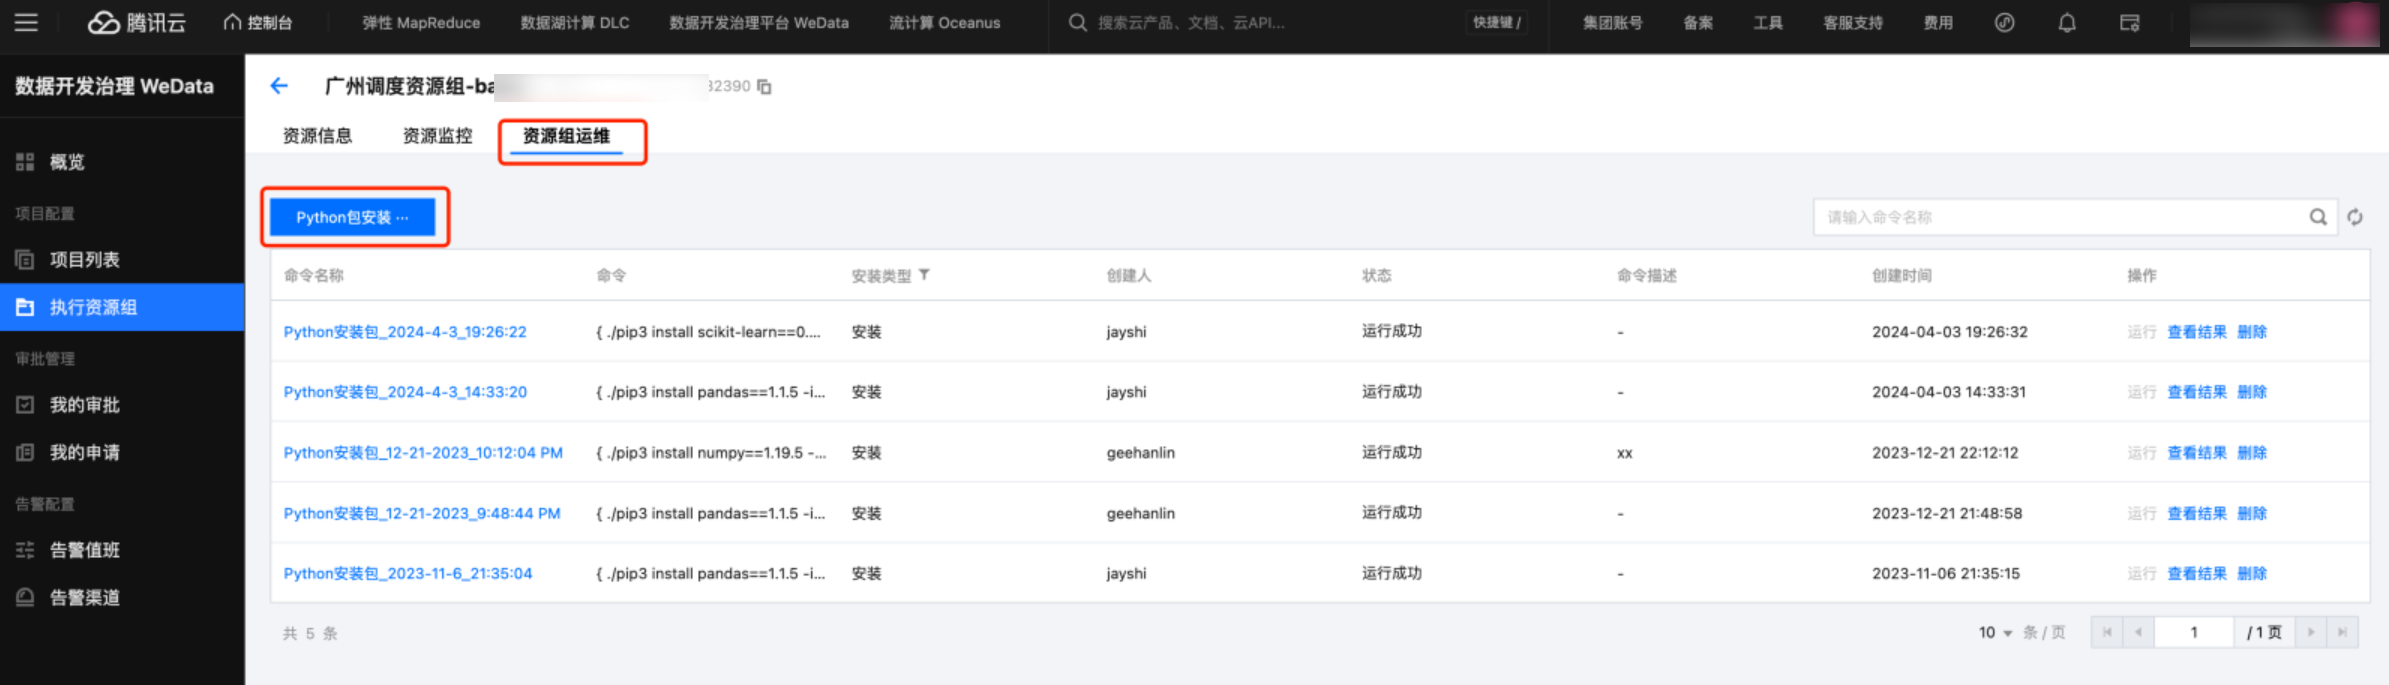Click the command search magnifier icon
This screenshot has width=2389, height=685.
tap(2318, 217)
